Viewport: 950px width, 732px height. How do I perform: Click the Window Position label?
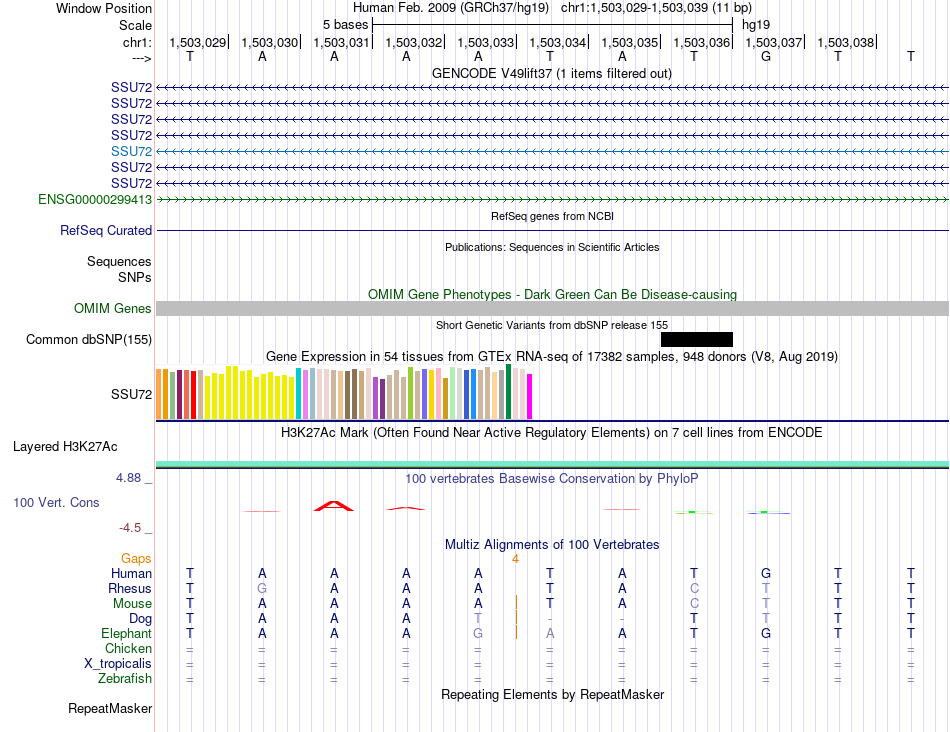tap(104, 8)
